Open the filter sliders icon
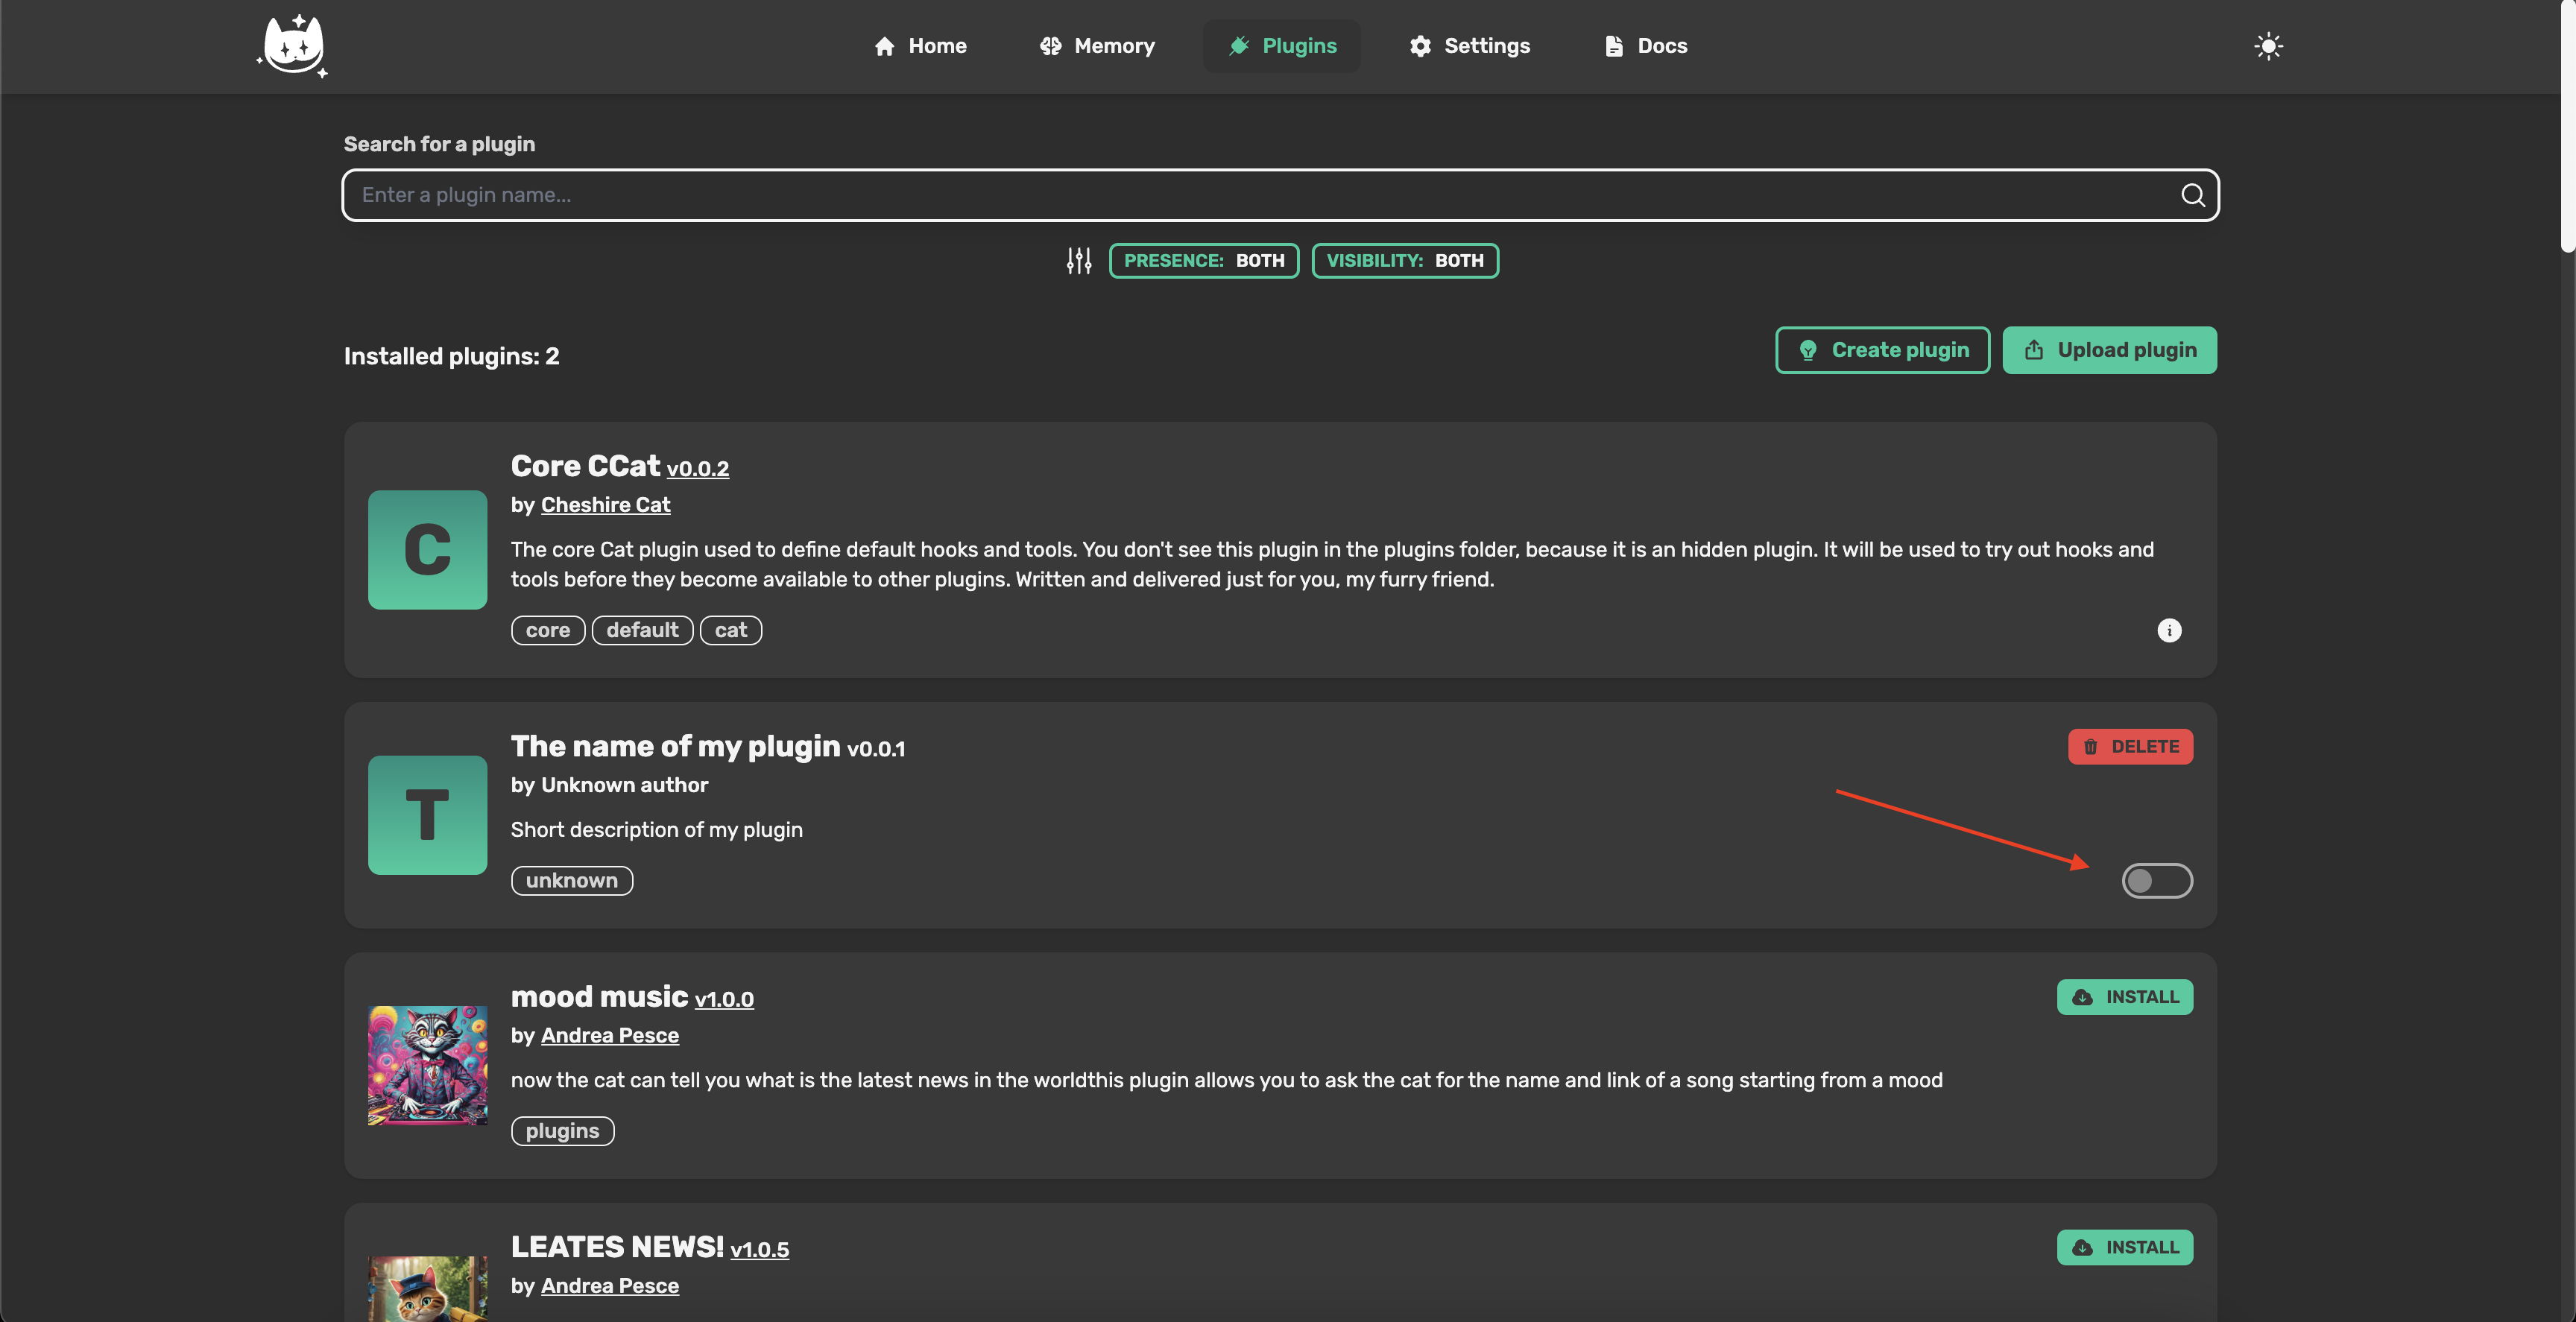The image size is (2576, 1322). click(1078, 261)
